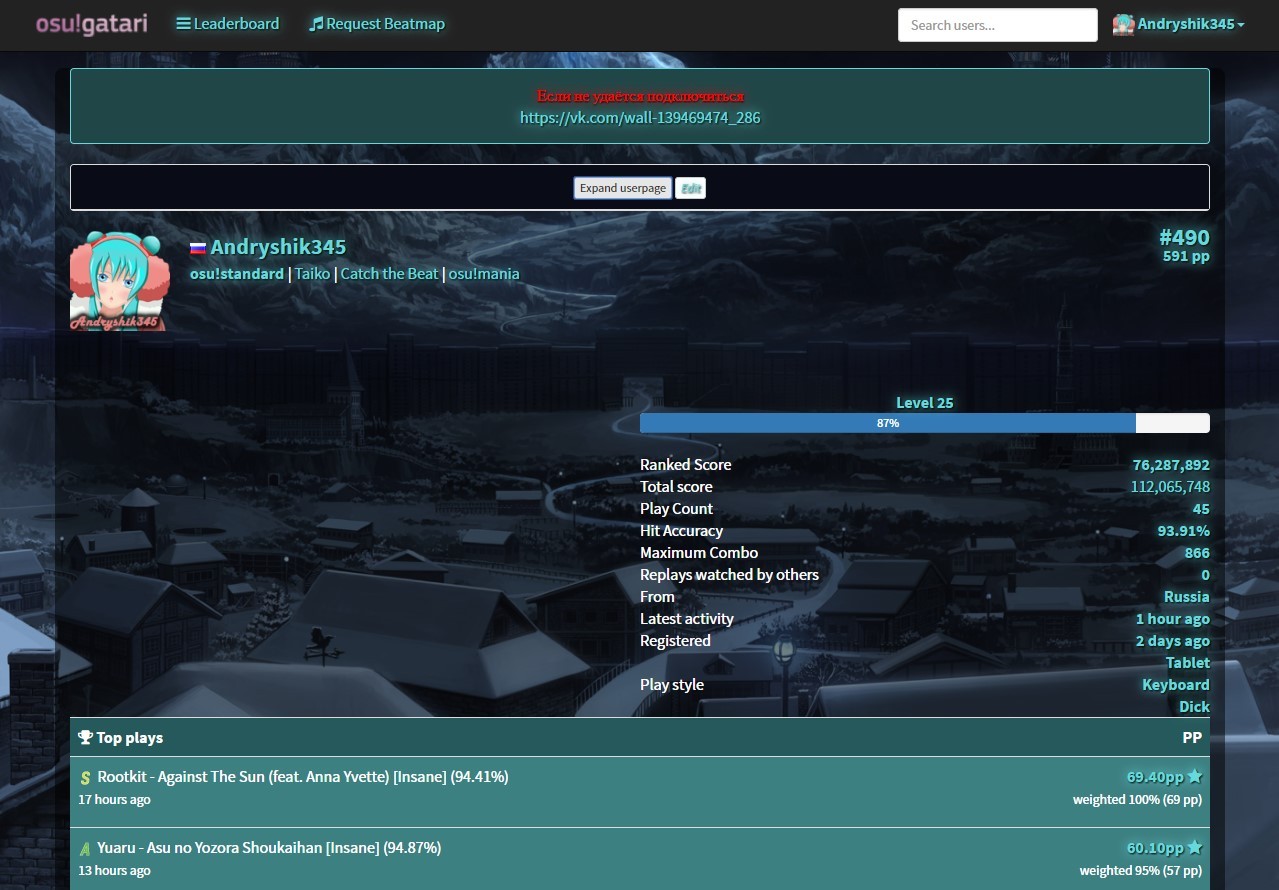1279x890 pixels.
Task: Switch to the osu!mania mode tab
Action: pos(484,273)
